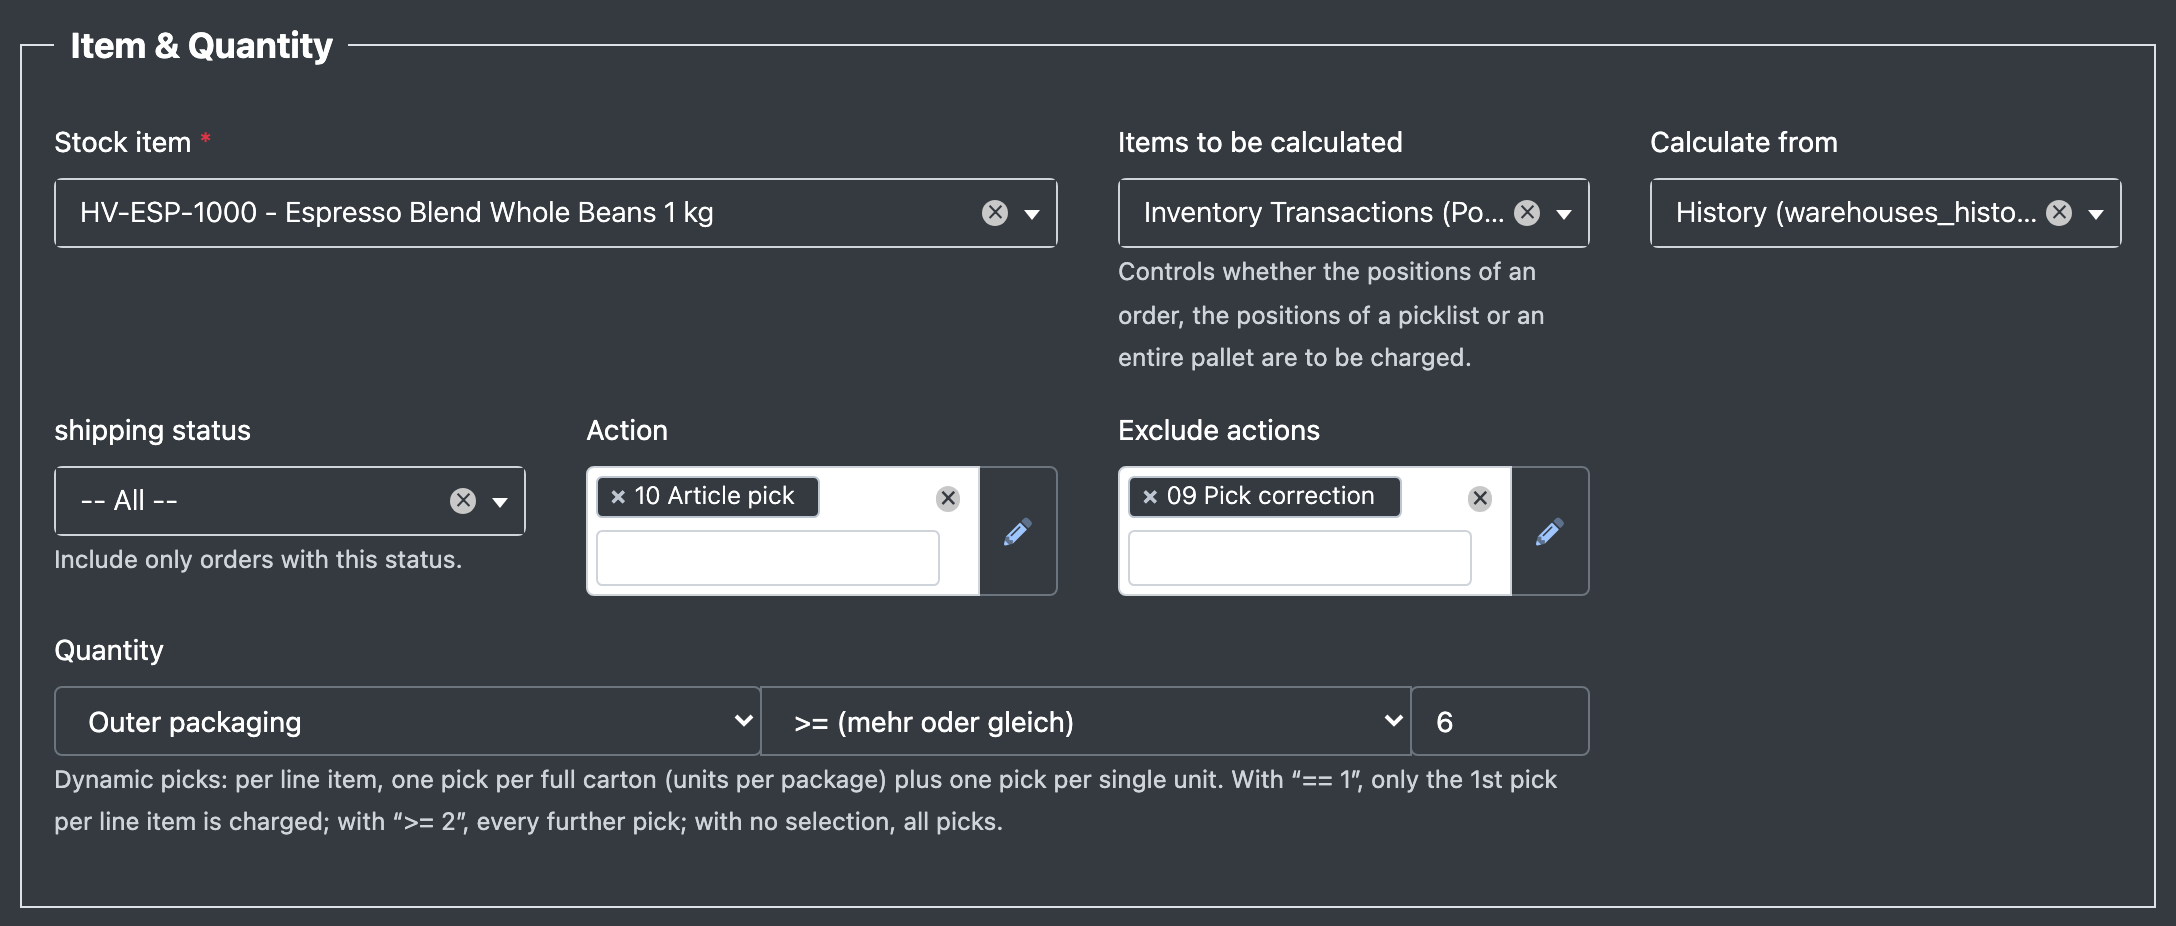
Task: Expand the shipping status dropdown
Action: (x=501, y=502)
